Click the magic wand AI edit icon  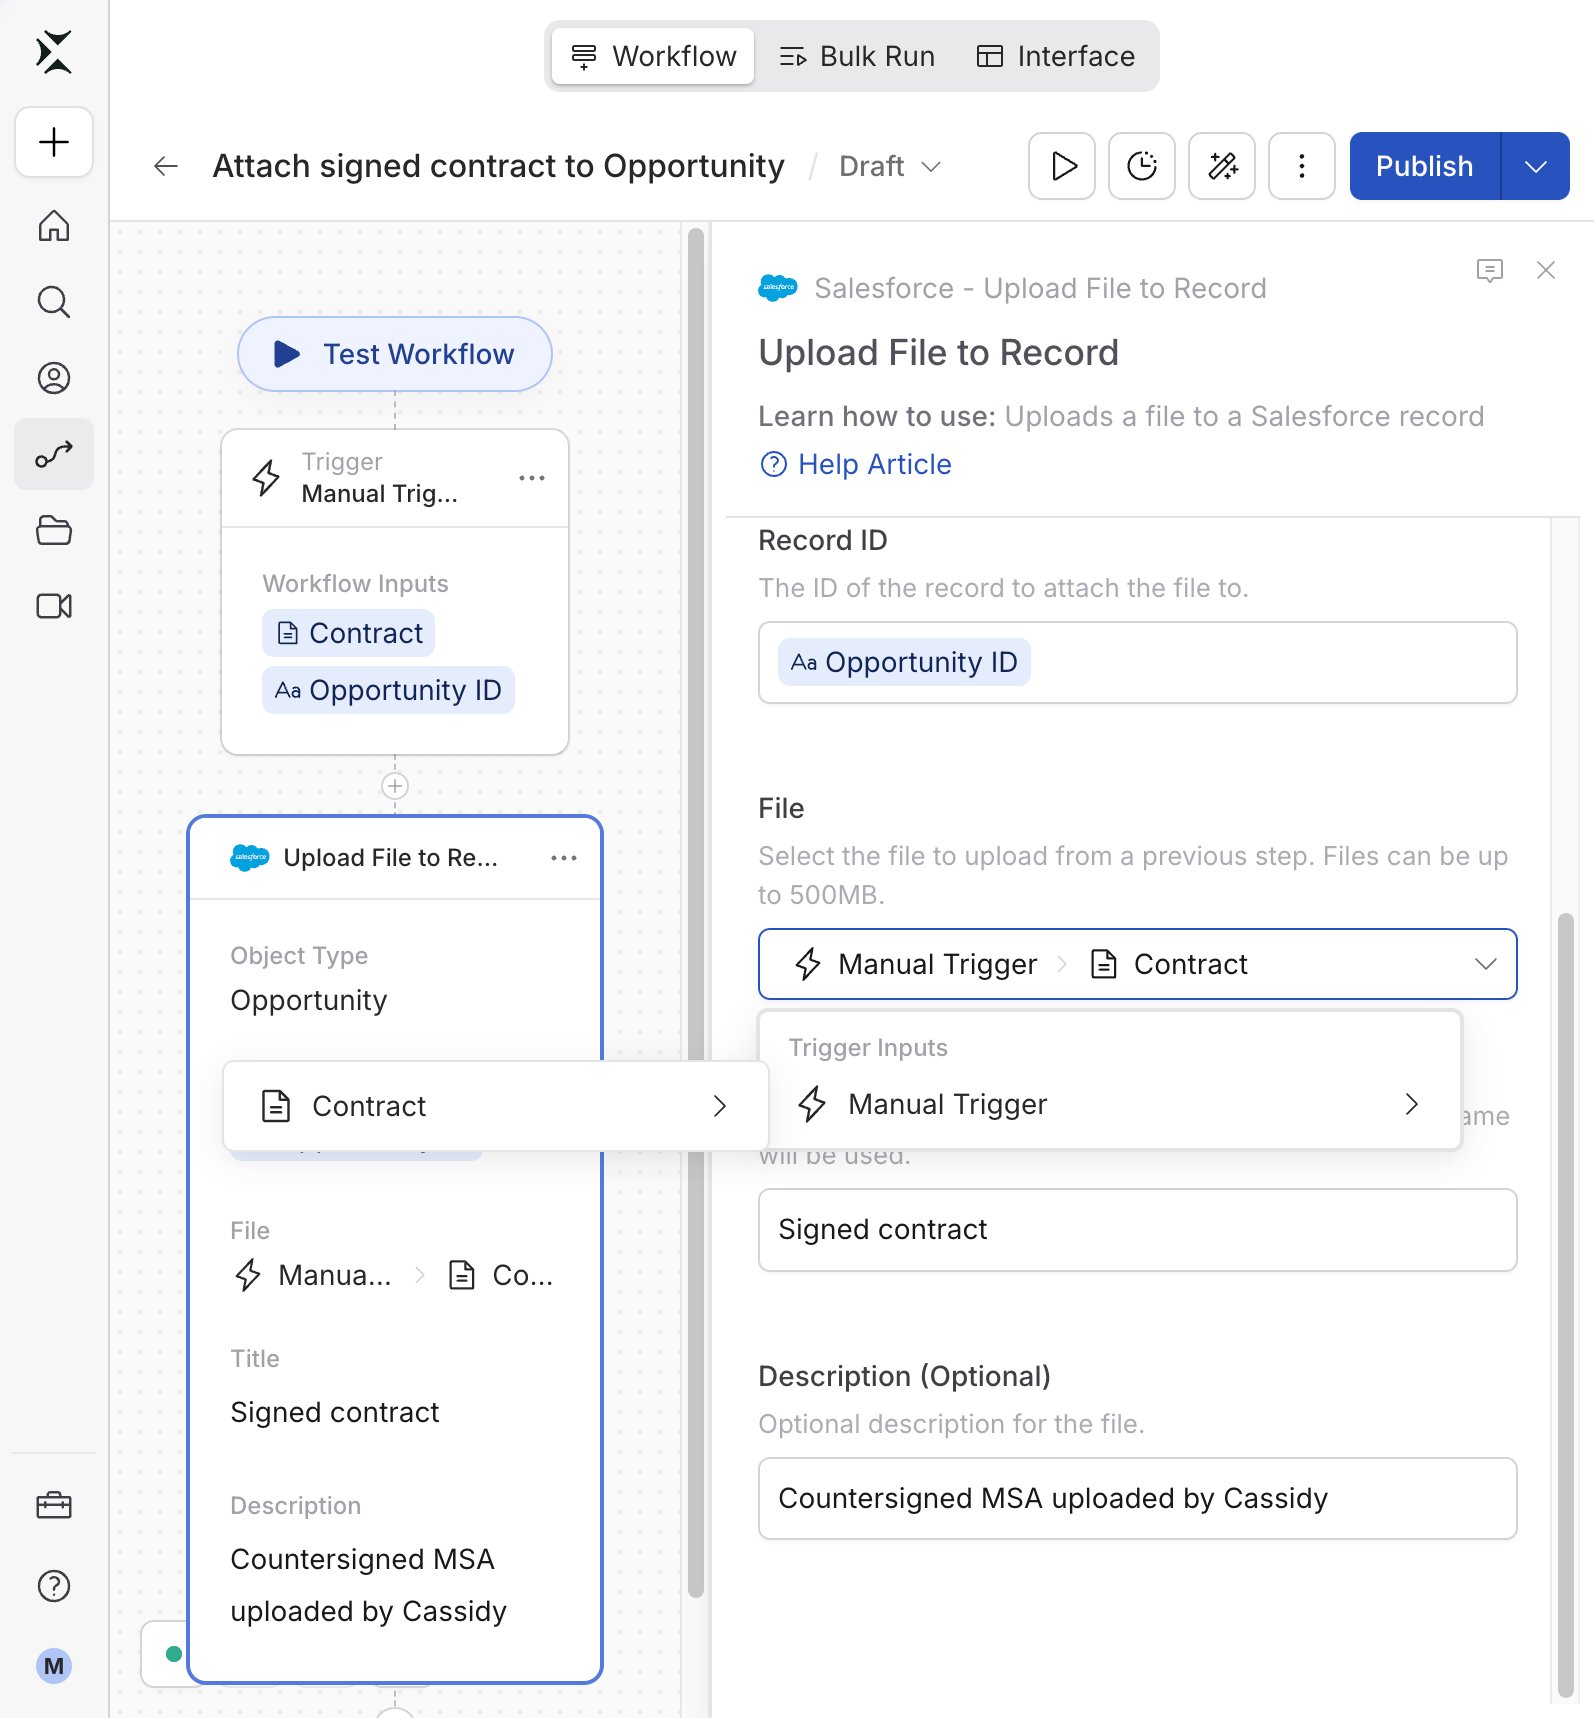pos(1222,166)
